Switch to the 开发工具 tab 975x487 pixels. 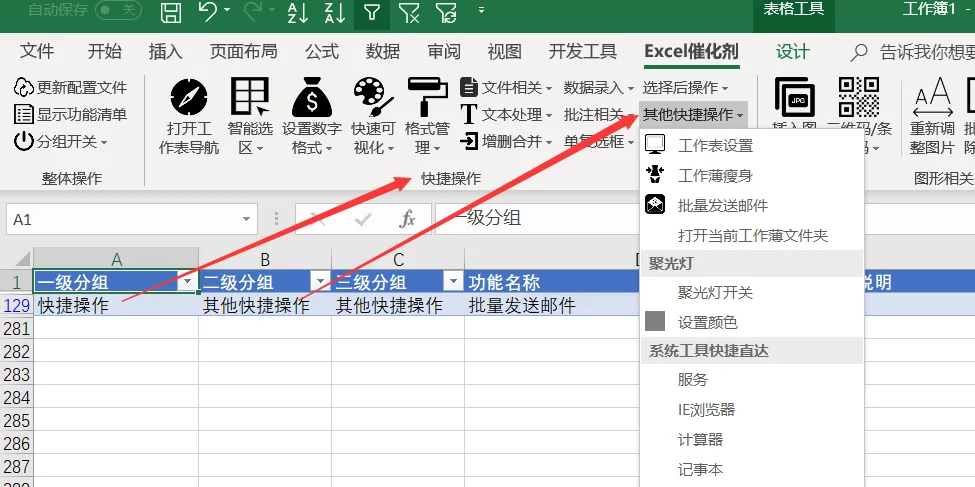[583, 52]
